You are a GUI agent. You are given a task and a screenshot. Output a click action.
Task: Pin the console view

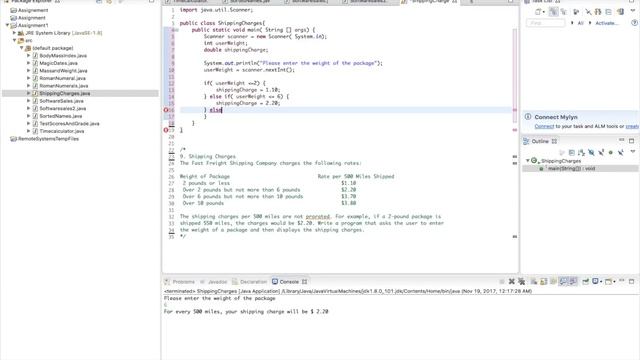pyautogui.click(x=585, y=282)
